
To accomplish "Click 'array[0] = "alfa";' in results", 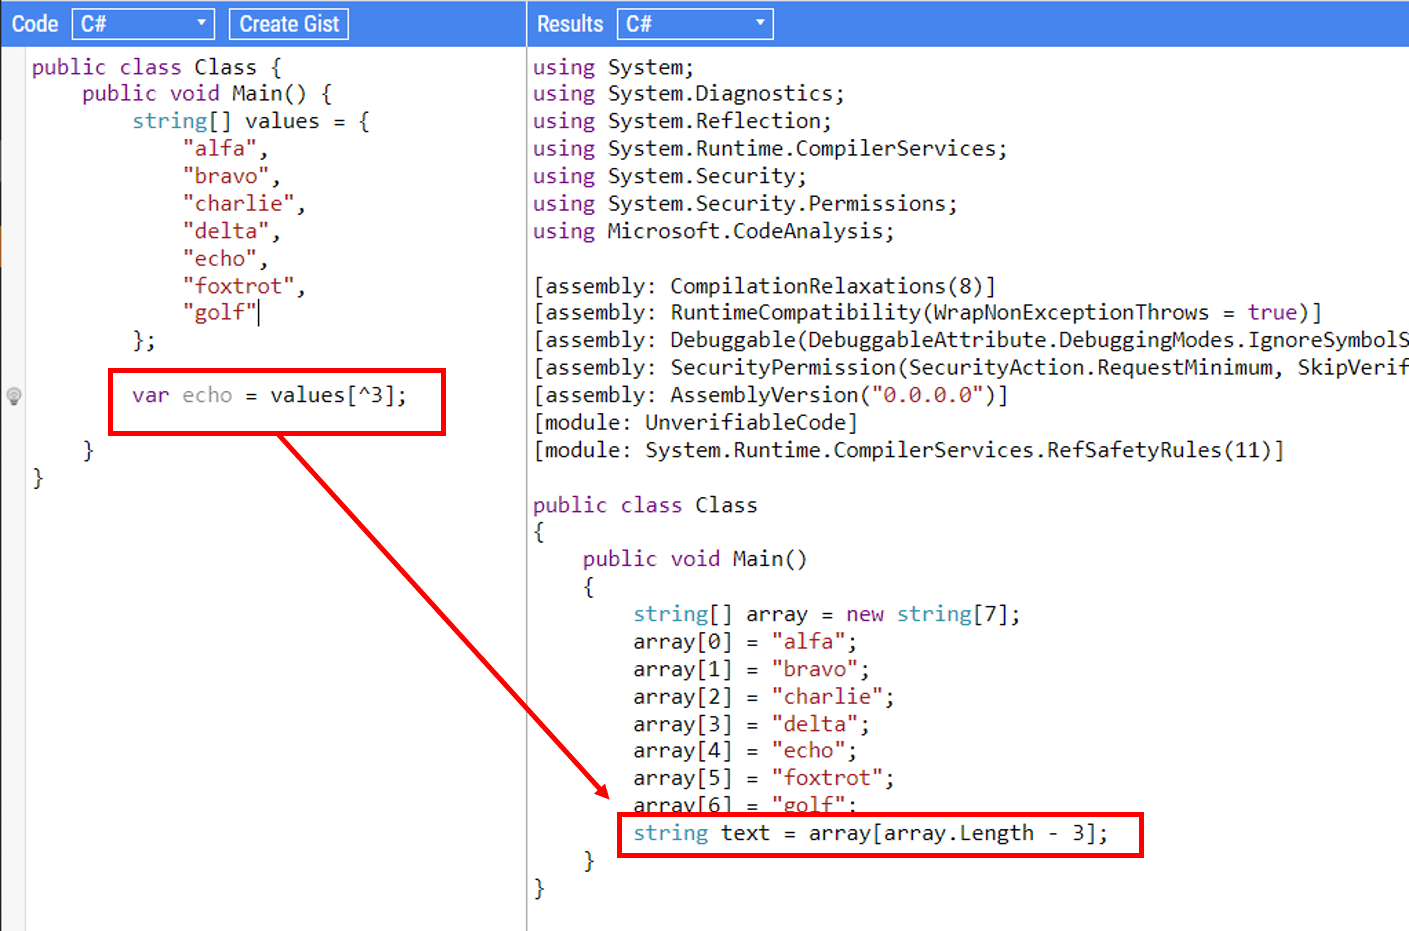I will pos(745,641).
